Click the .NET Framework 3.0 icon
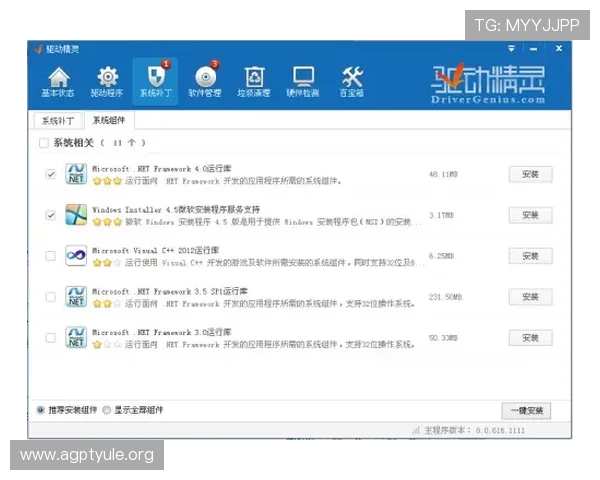600x480 pixels. [76, 338]
